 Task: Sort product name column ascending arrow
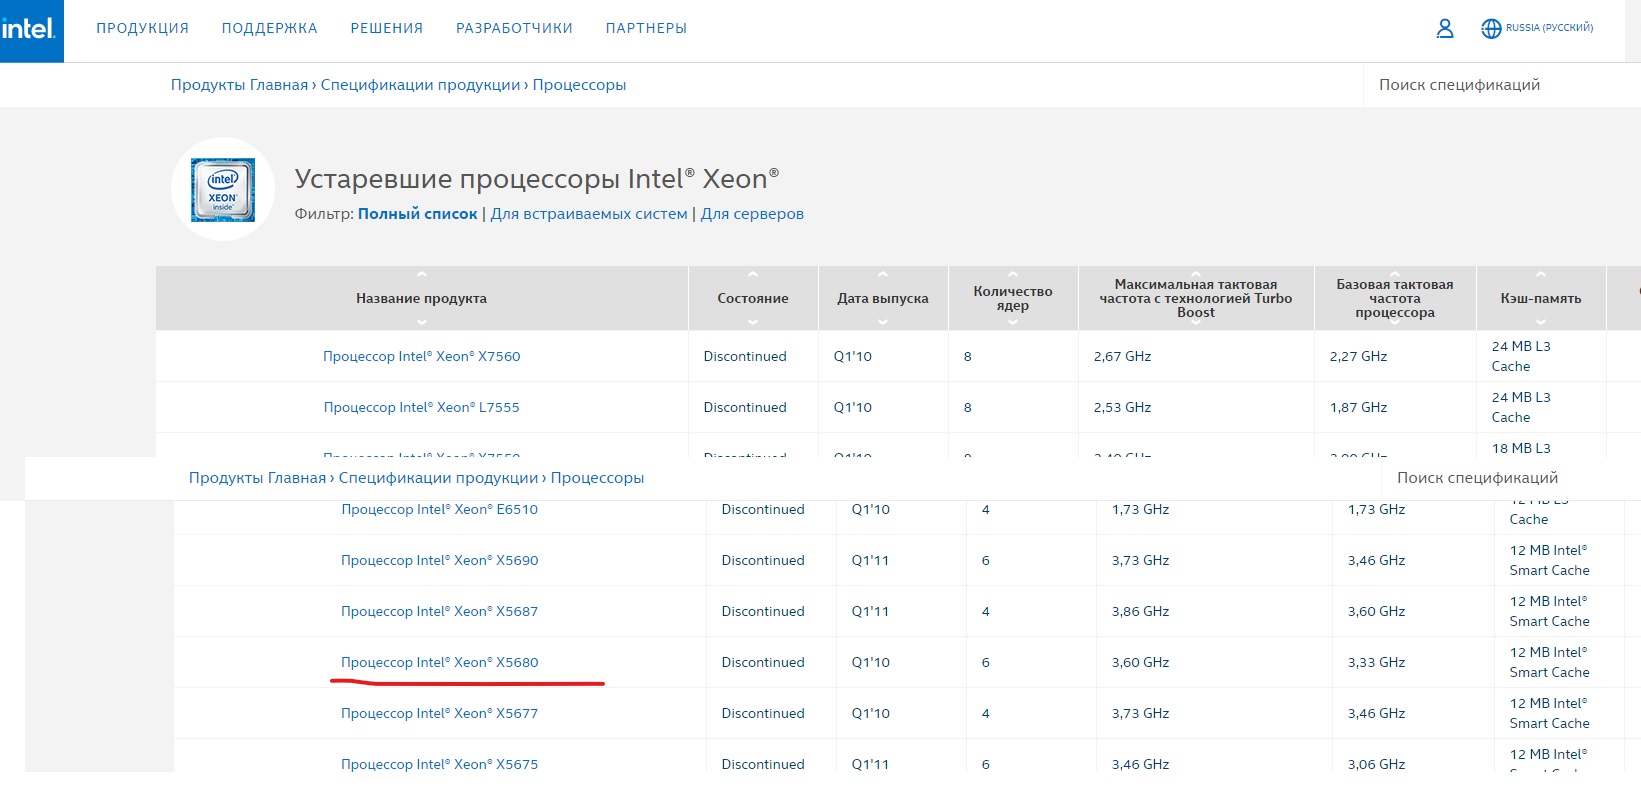coord(421,275)
